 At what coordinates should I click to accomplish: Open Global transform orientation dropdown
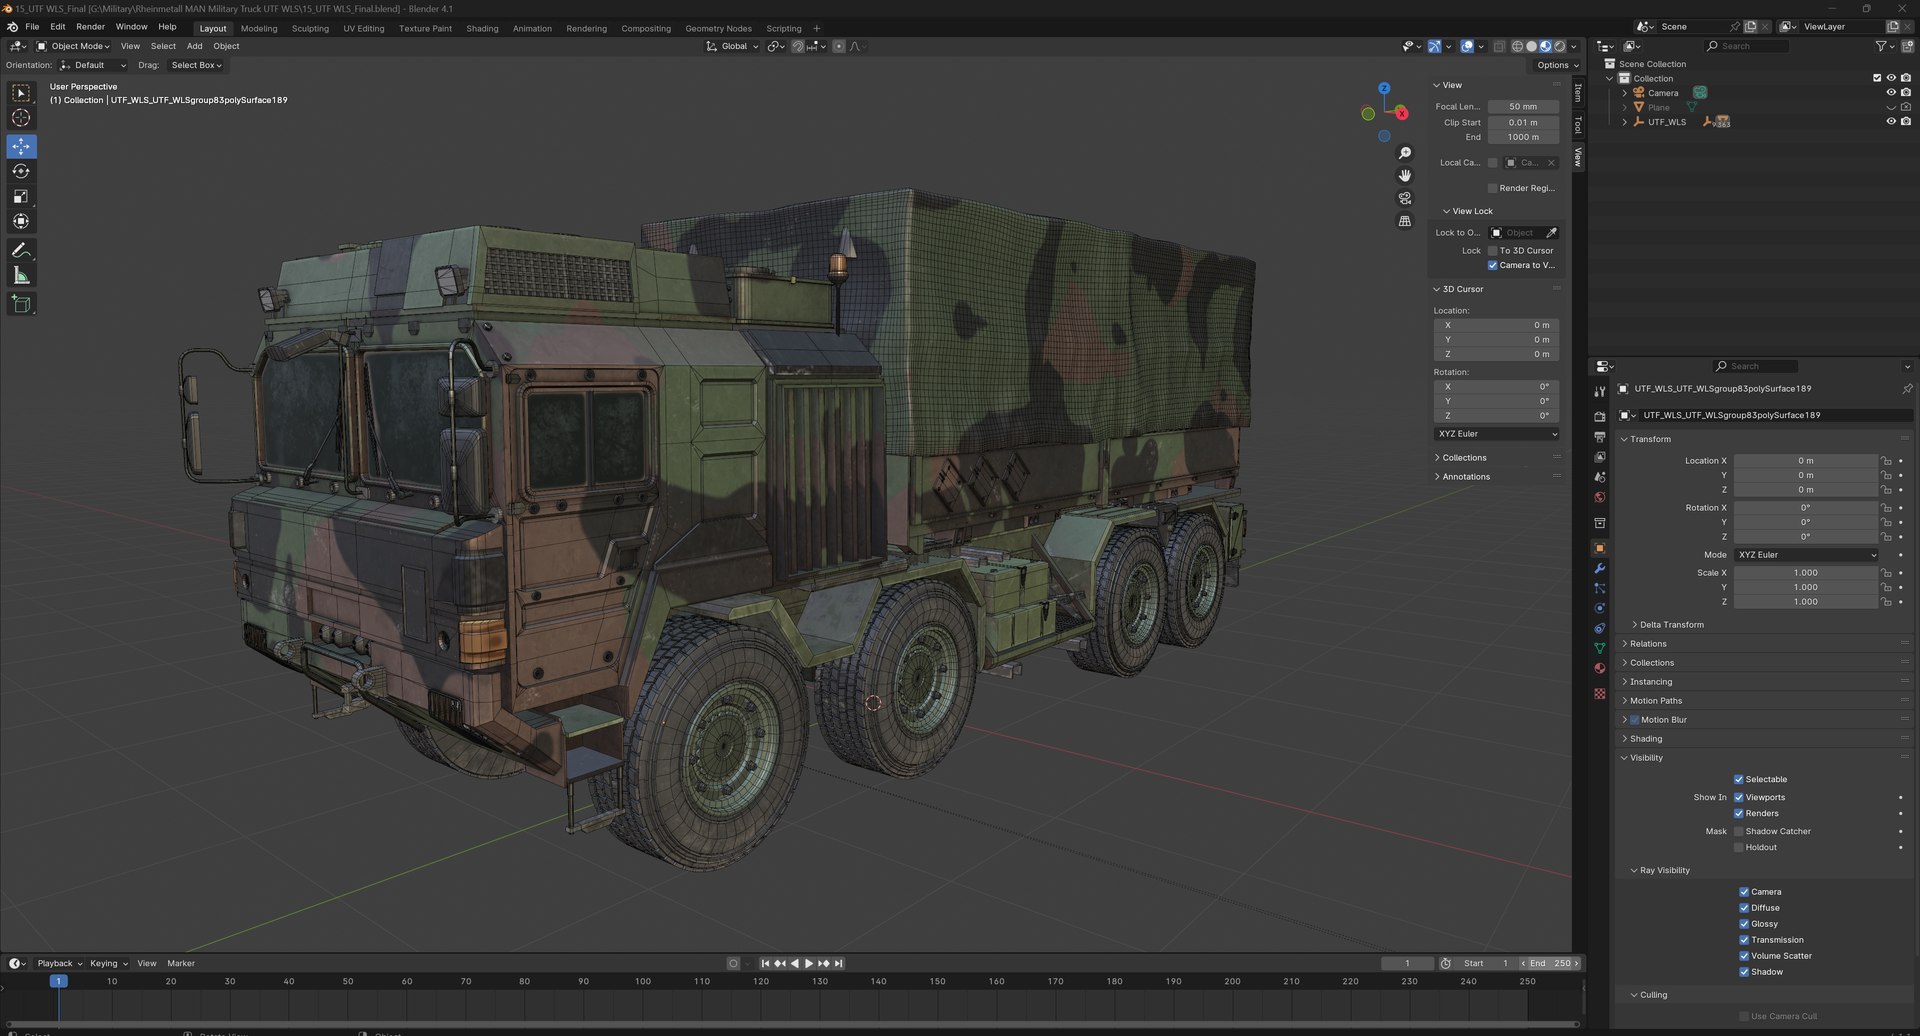733,46
